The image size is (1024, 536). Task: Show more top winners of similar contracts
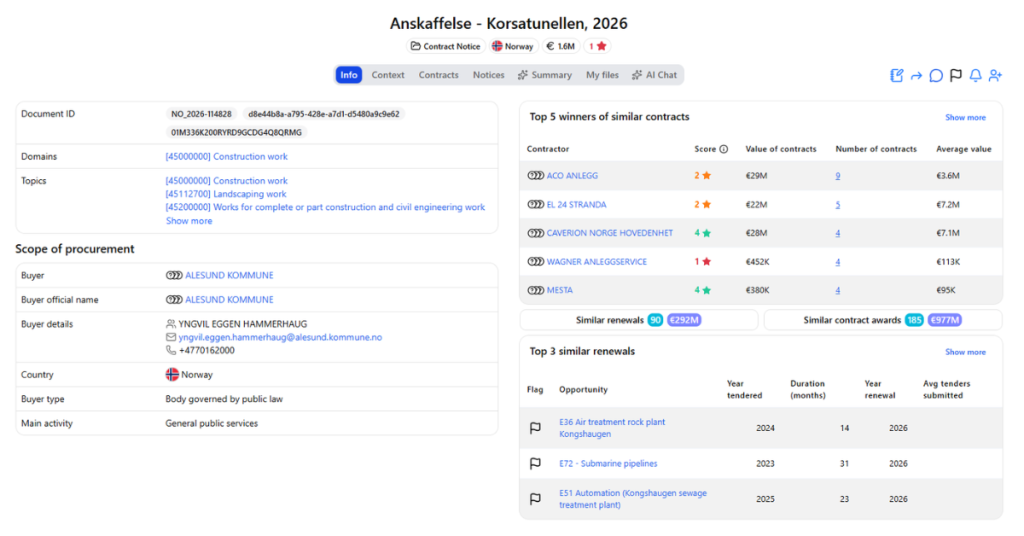pos(965,118)
